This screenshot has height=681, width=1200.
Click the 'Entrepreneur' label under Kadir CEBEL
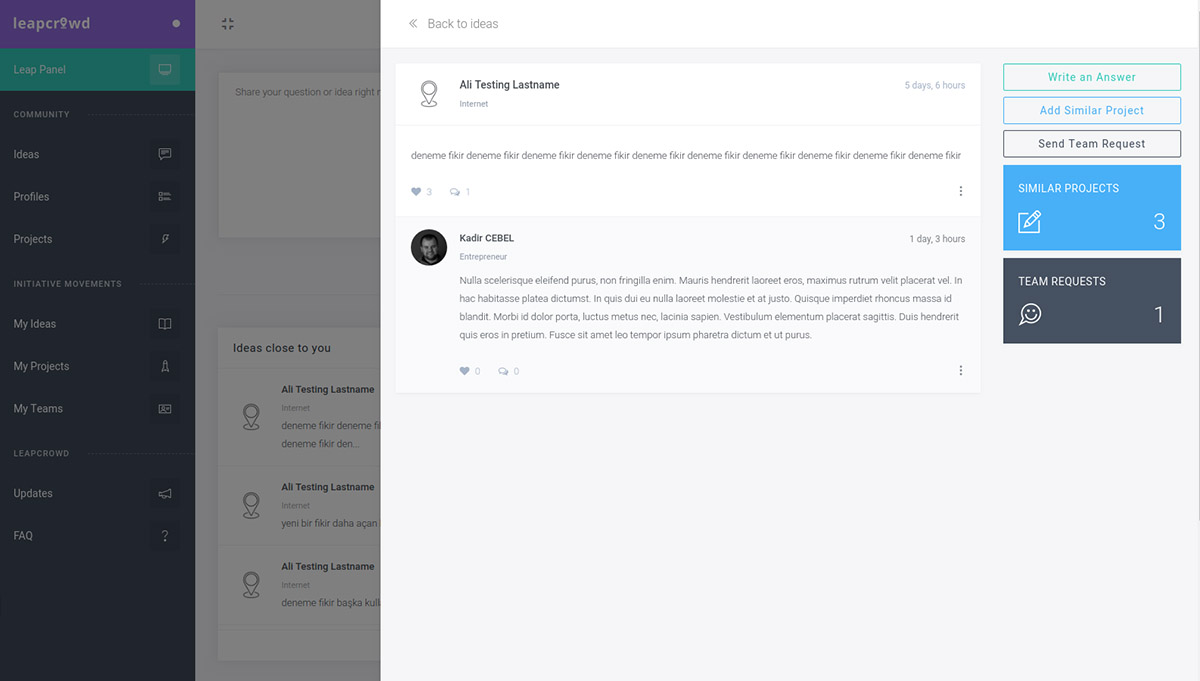(x=483, y=257)
